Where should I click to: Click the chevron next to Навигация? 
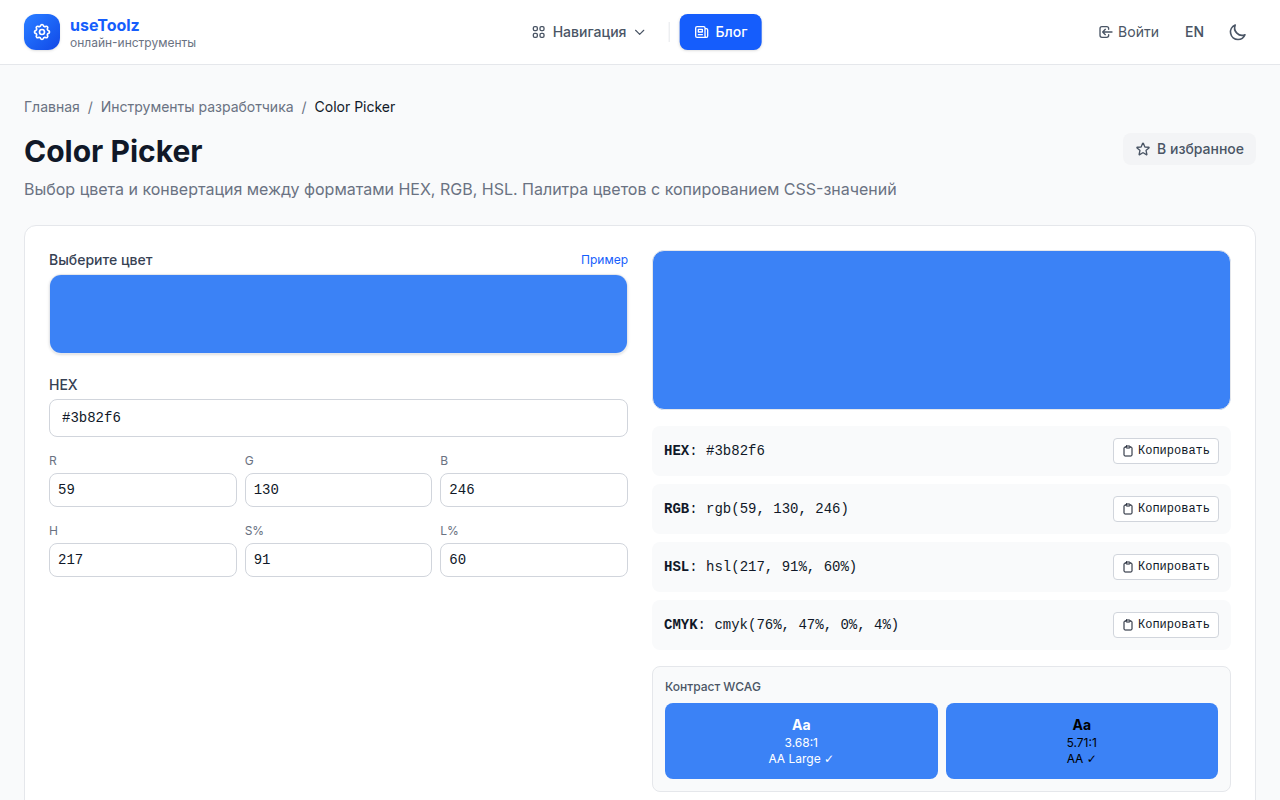640,32
